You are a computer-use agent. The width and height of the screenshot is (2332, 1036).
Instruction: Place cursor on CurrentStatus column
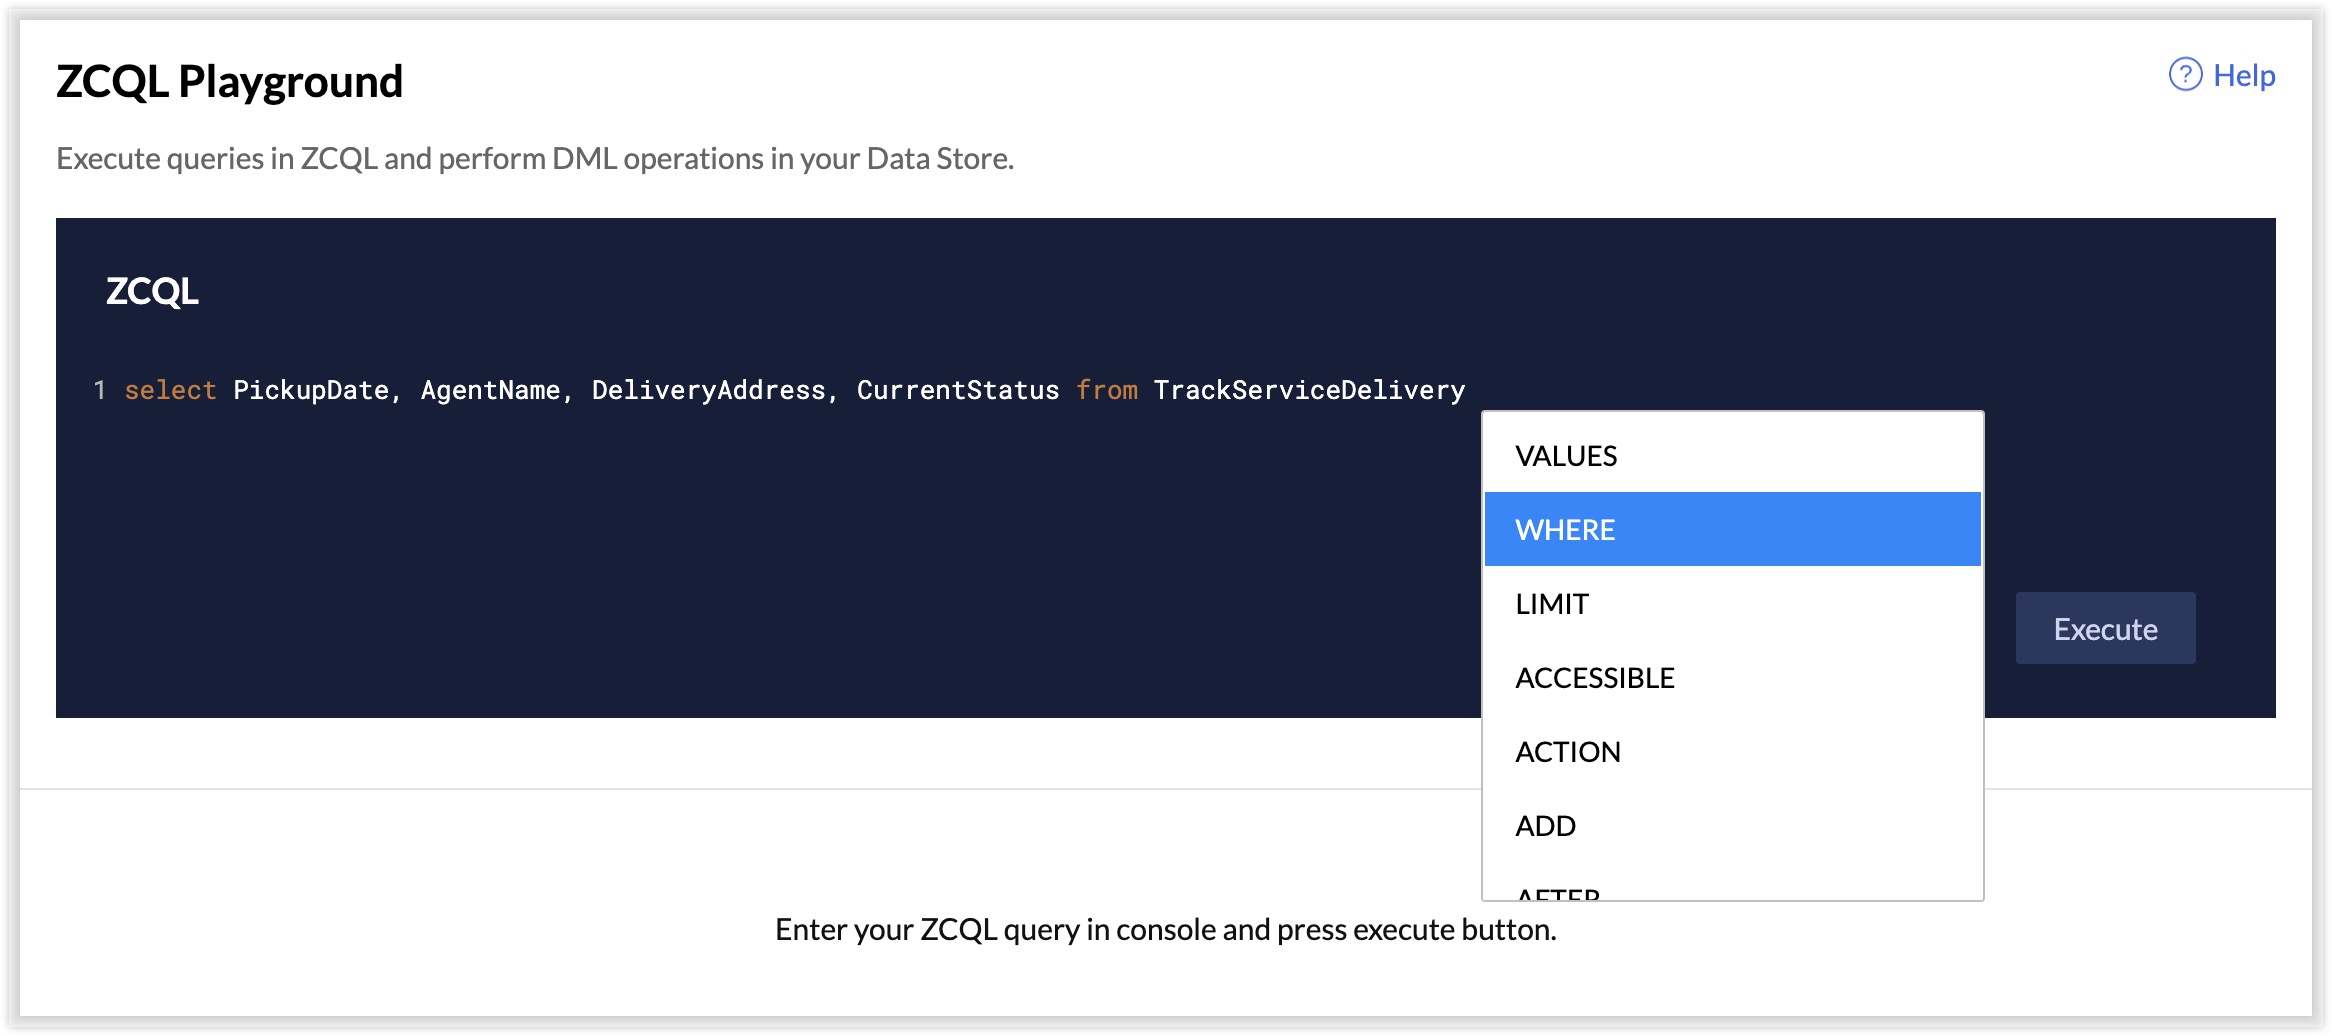pyautogui.click(x=957, y=390)
